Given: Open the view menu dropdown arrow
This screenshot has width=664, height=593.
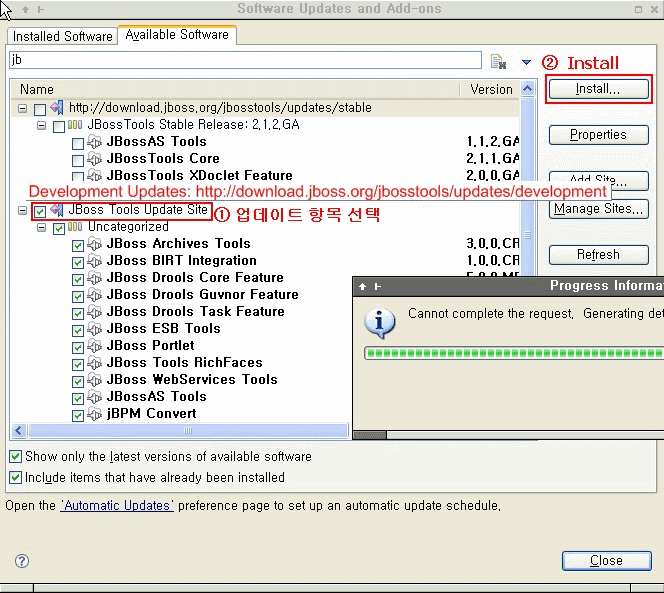Looking at the screenshot, I should pos(526,62).
